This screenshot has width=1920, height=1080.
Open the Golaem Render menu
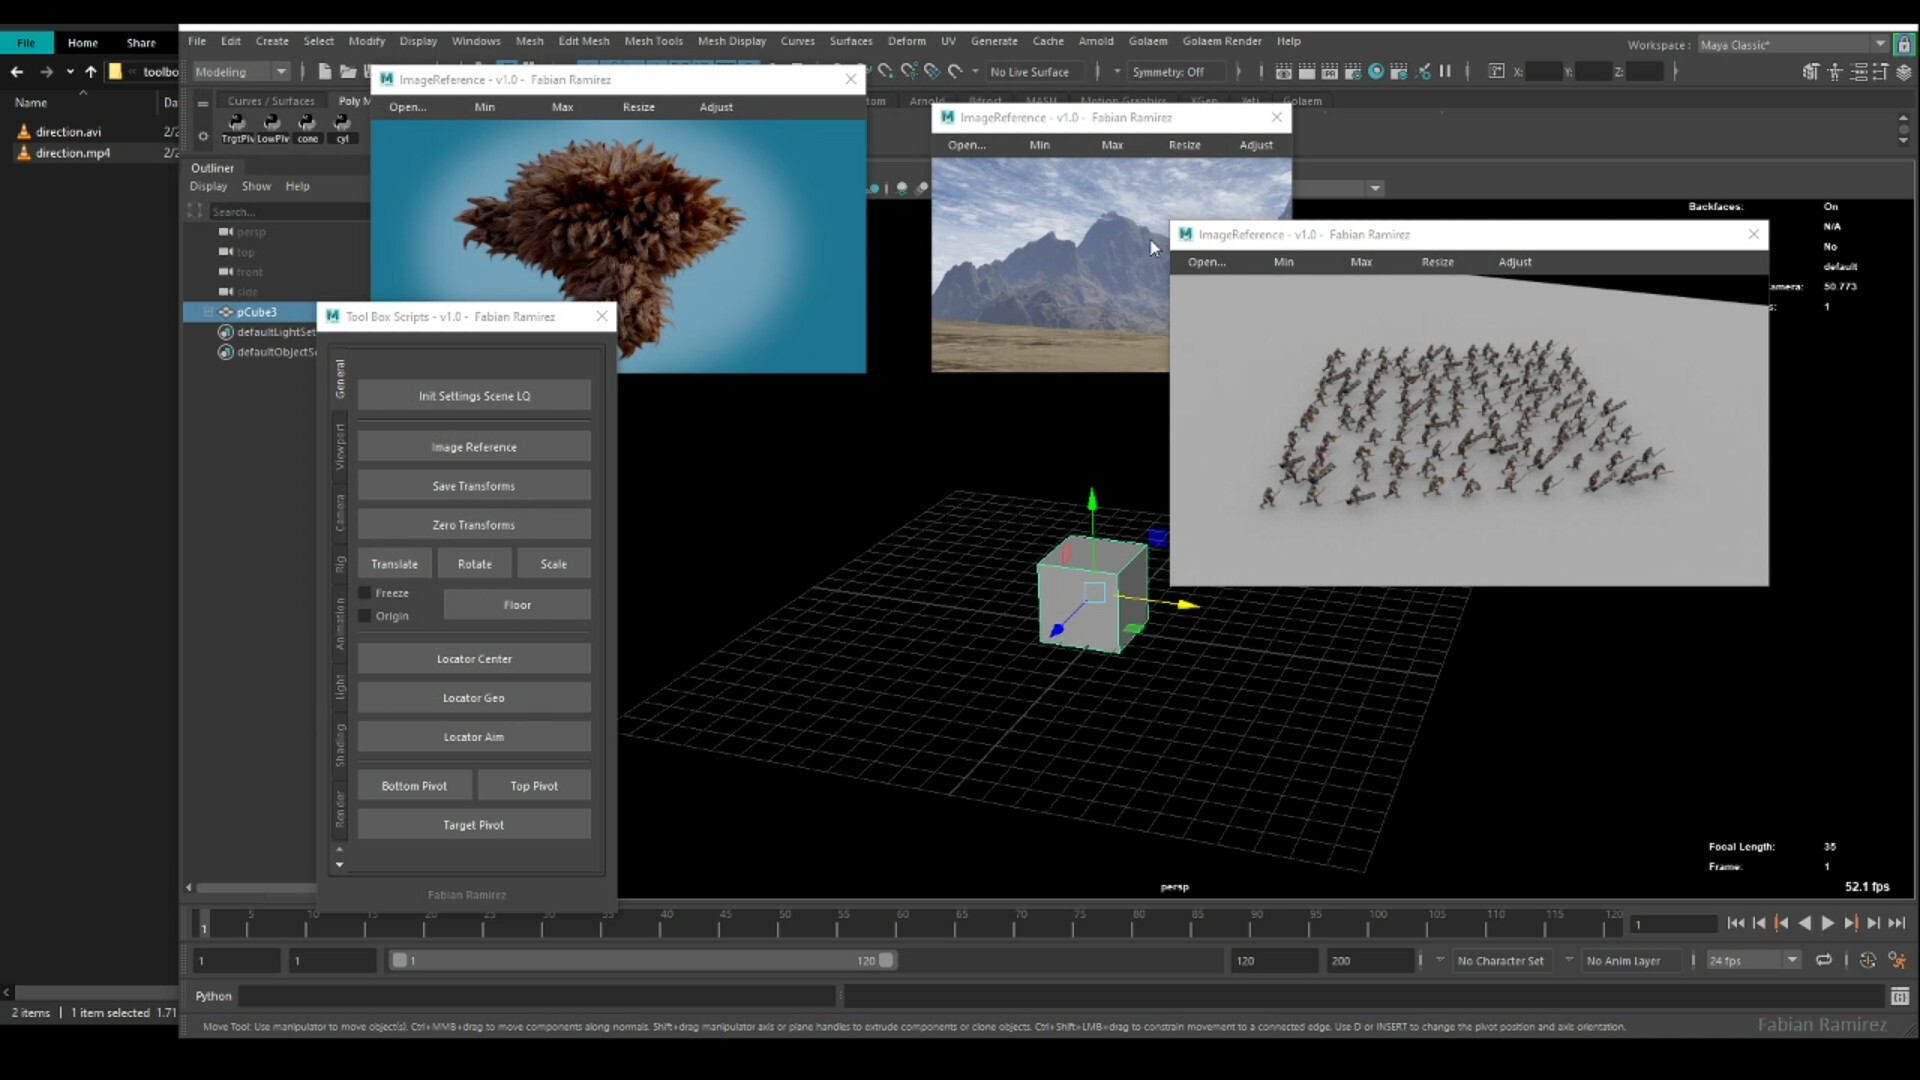tap(1222, 41)
